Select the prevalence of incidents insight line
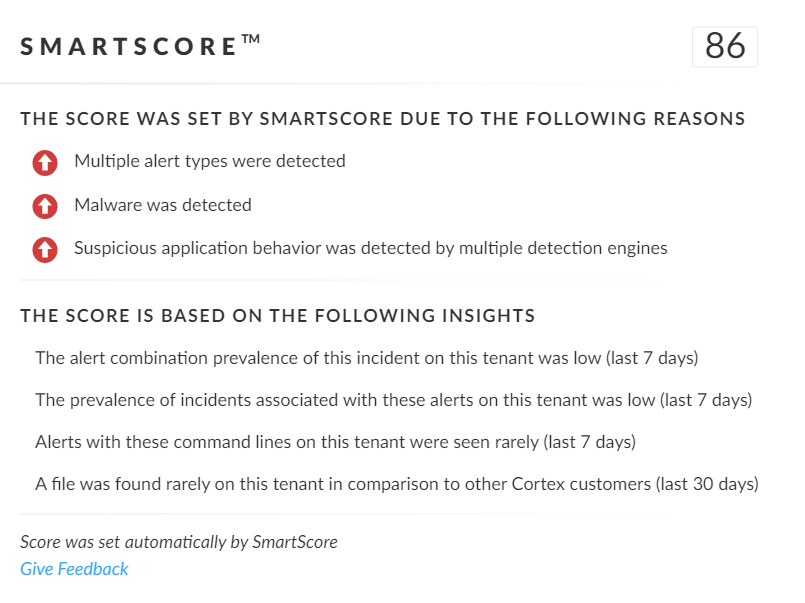 [x=393, y=400]
